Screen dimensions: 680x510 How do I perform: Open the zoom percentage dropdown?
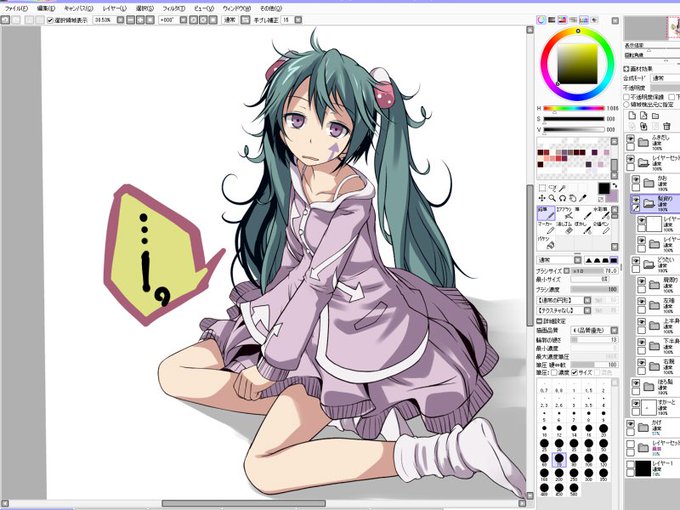pos(121,20)
